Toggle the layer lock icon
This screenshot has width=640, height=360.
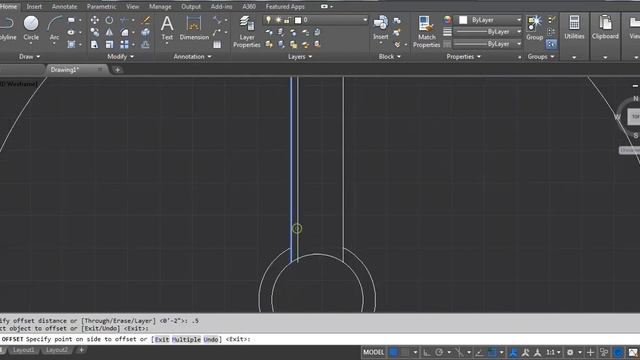pos(287,20)
